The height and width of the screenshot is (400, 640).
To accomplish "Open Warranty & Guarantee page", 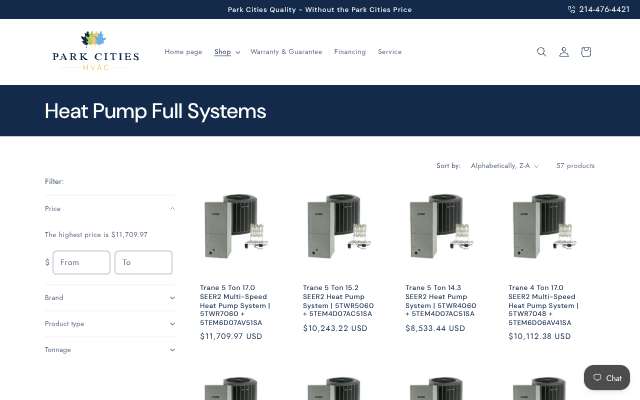I will click(x=286, y=52).
